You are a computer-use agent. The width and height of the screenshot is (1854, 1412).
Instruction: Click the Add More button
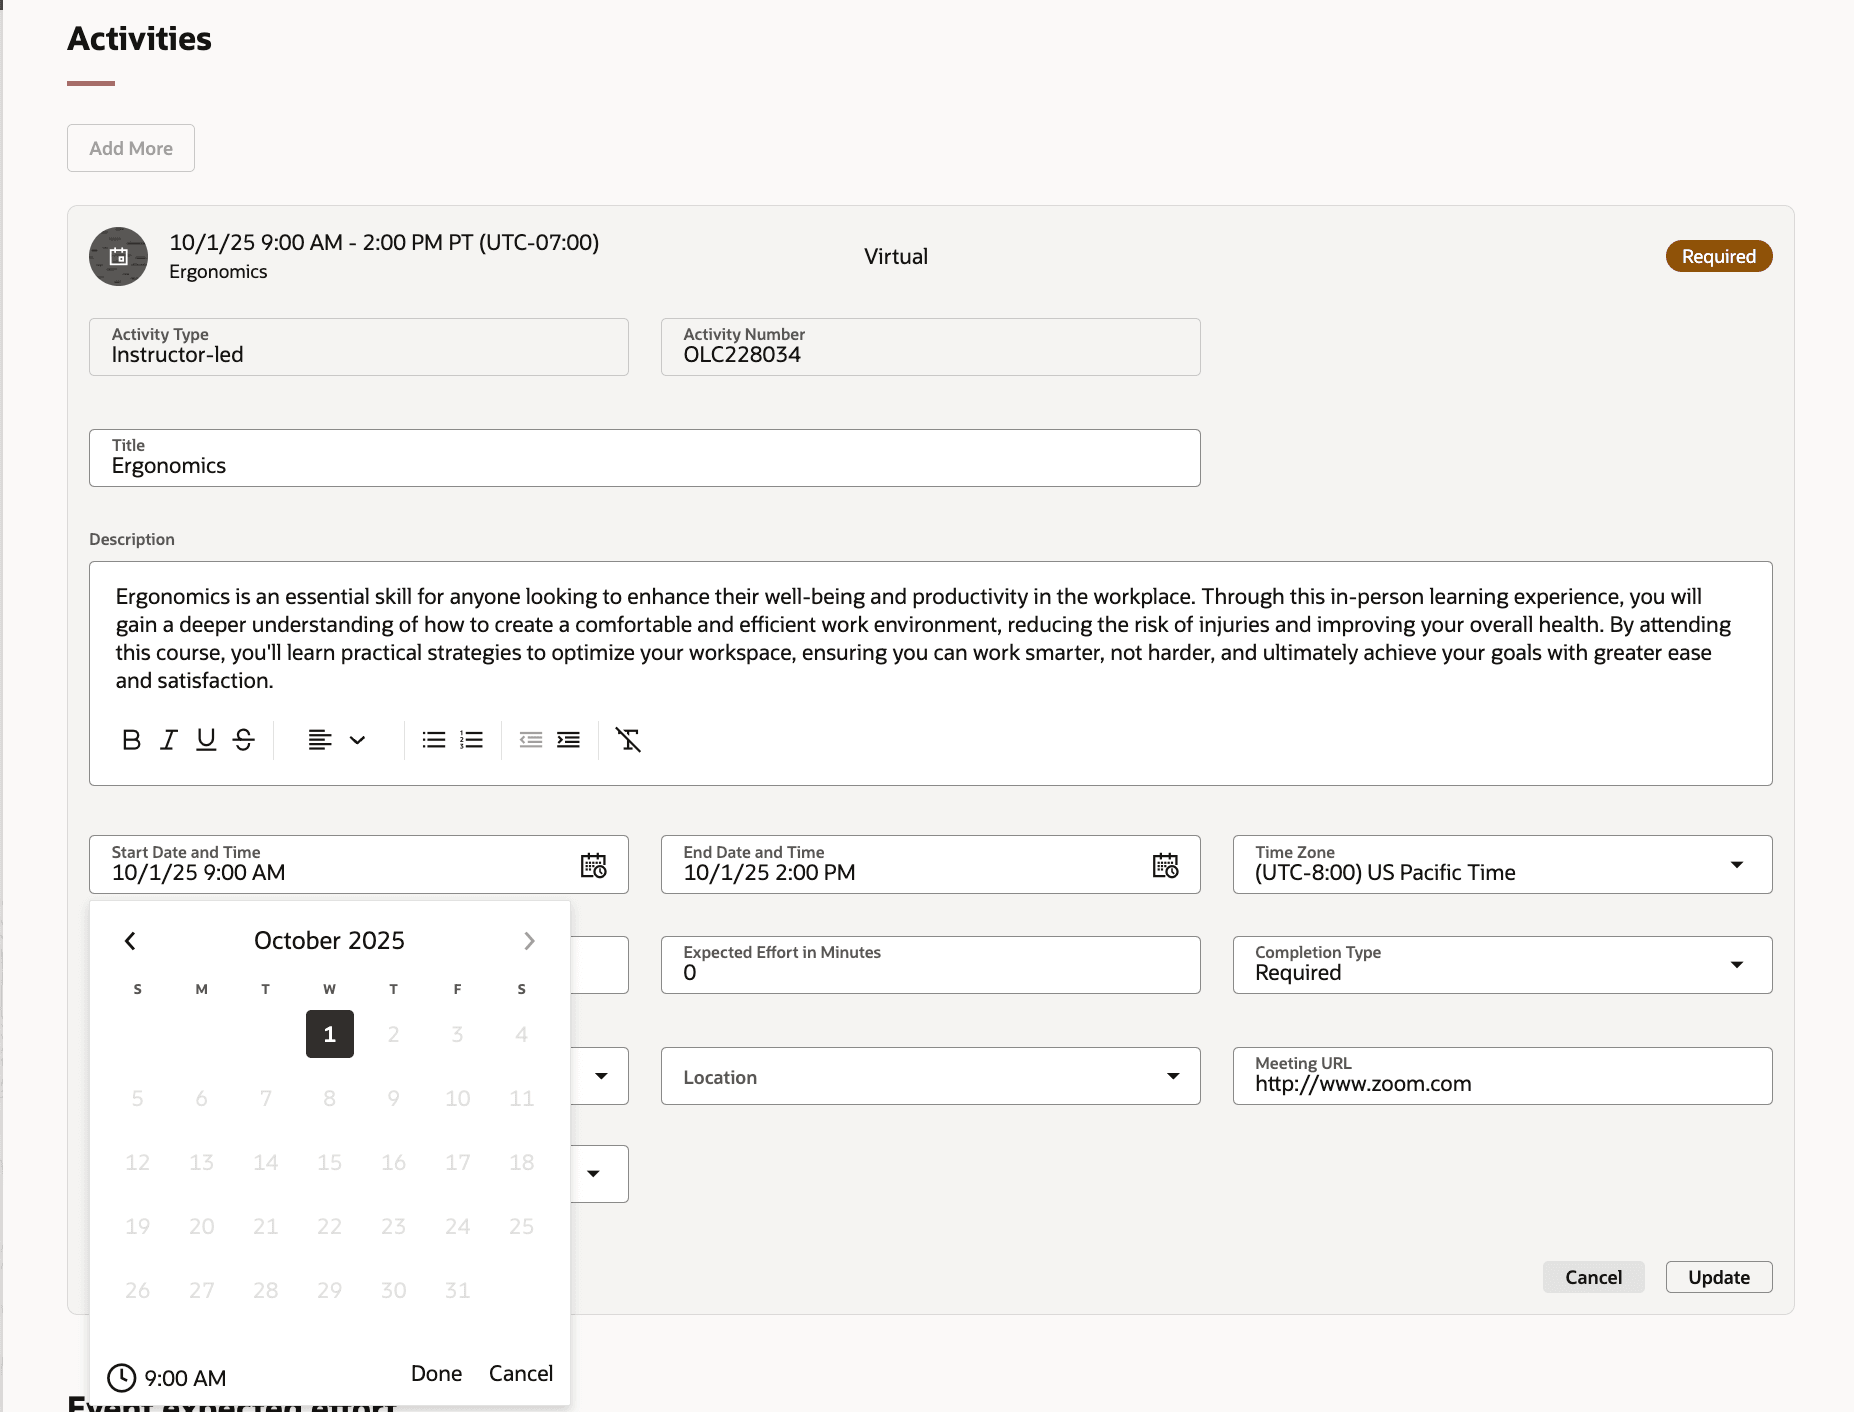[x=130, y=147]
